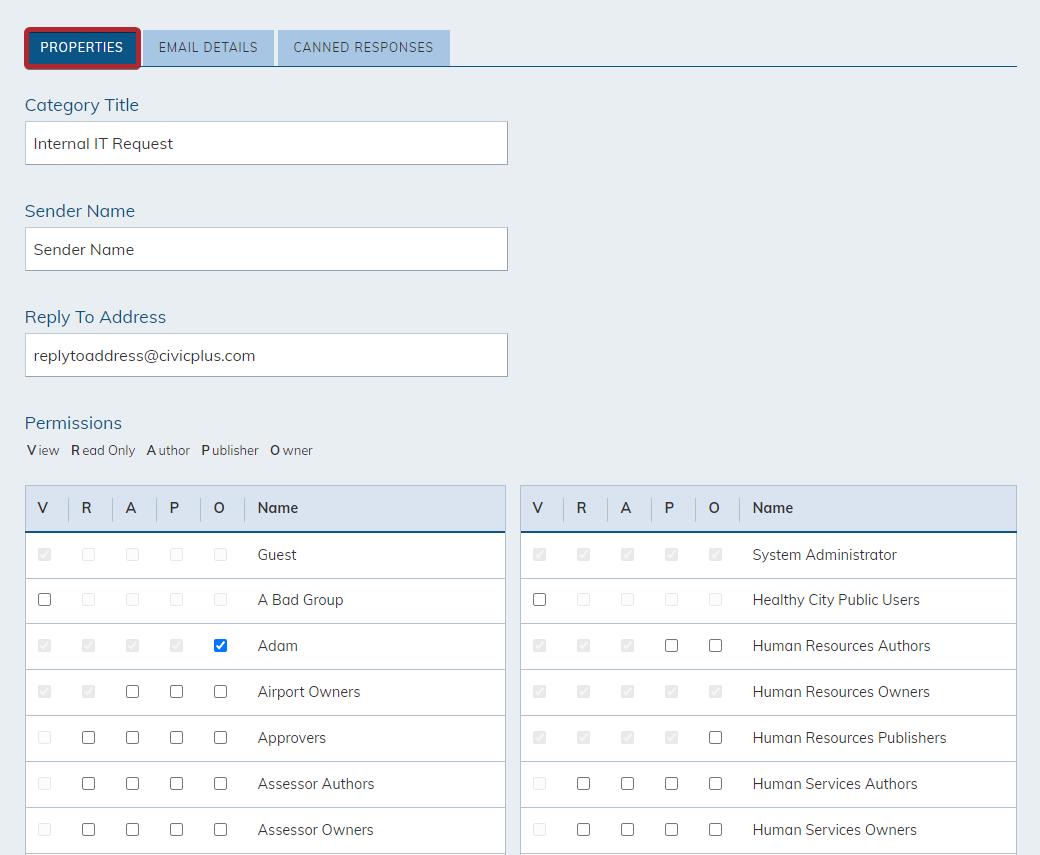
Task: Enable Read Only for Assessor Owners
Action: pyautogui.click(x=88, y=830)
